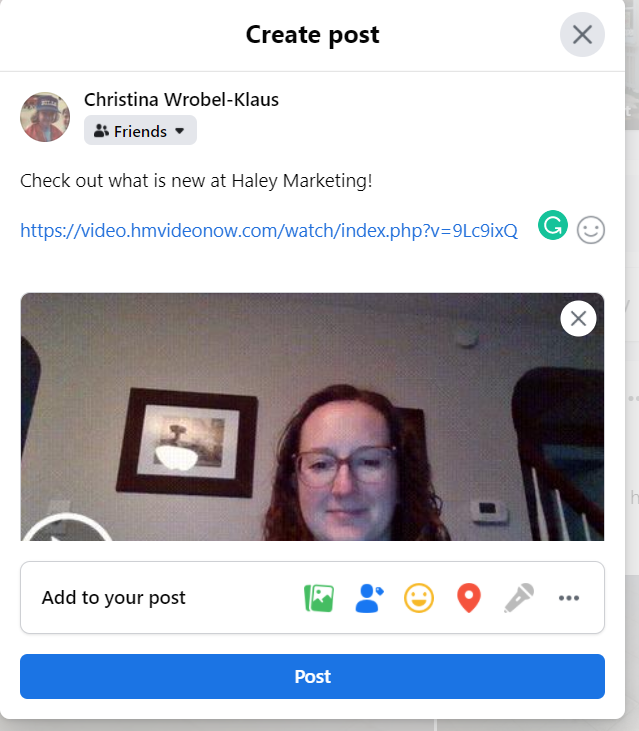Tag people using the blue person icon
639x731 pixels.
point(369,598)
